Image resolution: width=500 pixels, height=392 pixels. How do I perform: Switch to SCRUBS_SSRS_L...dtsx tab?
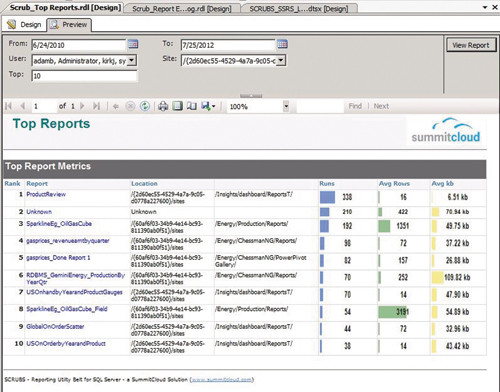coord(299,9)
